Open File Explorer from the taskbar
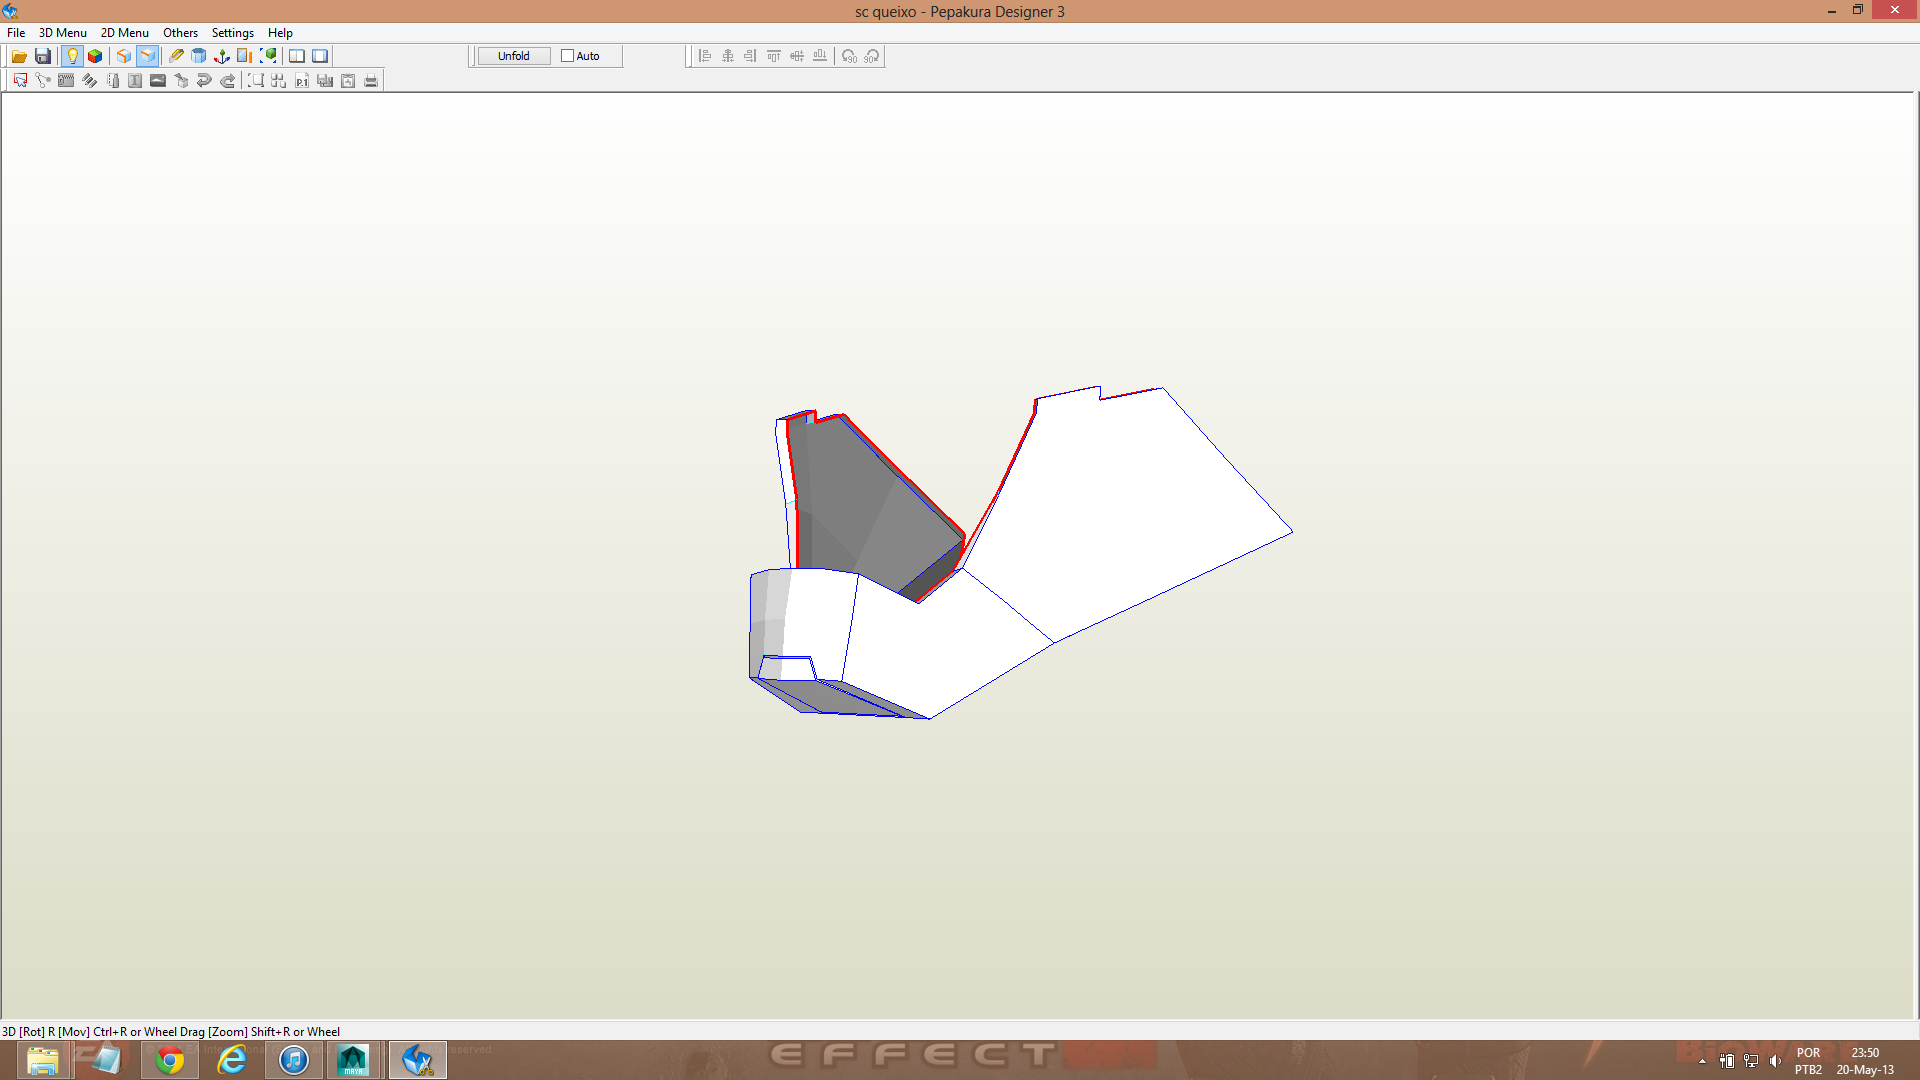 (x=42, y=1060)
